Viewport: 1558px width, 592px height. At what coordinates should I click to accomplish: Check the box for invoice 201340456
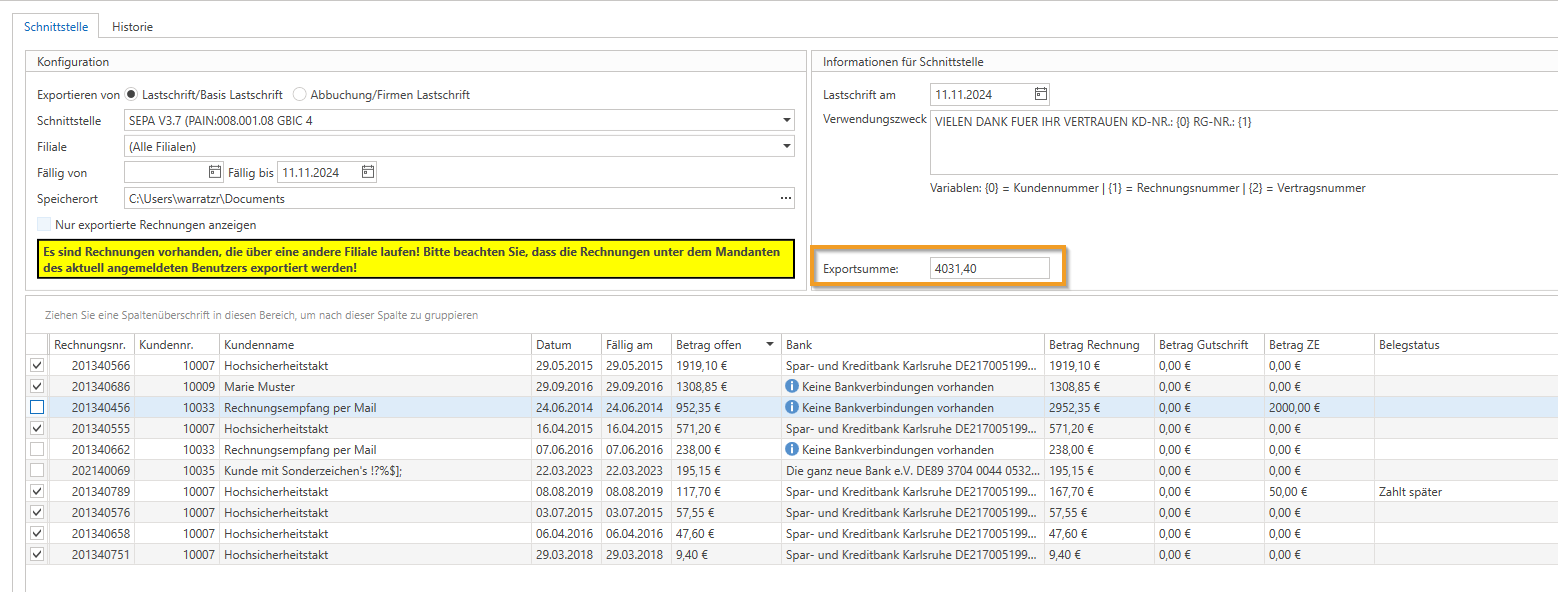point(37,407)
